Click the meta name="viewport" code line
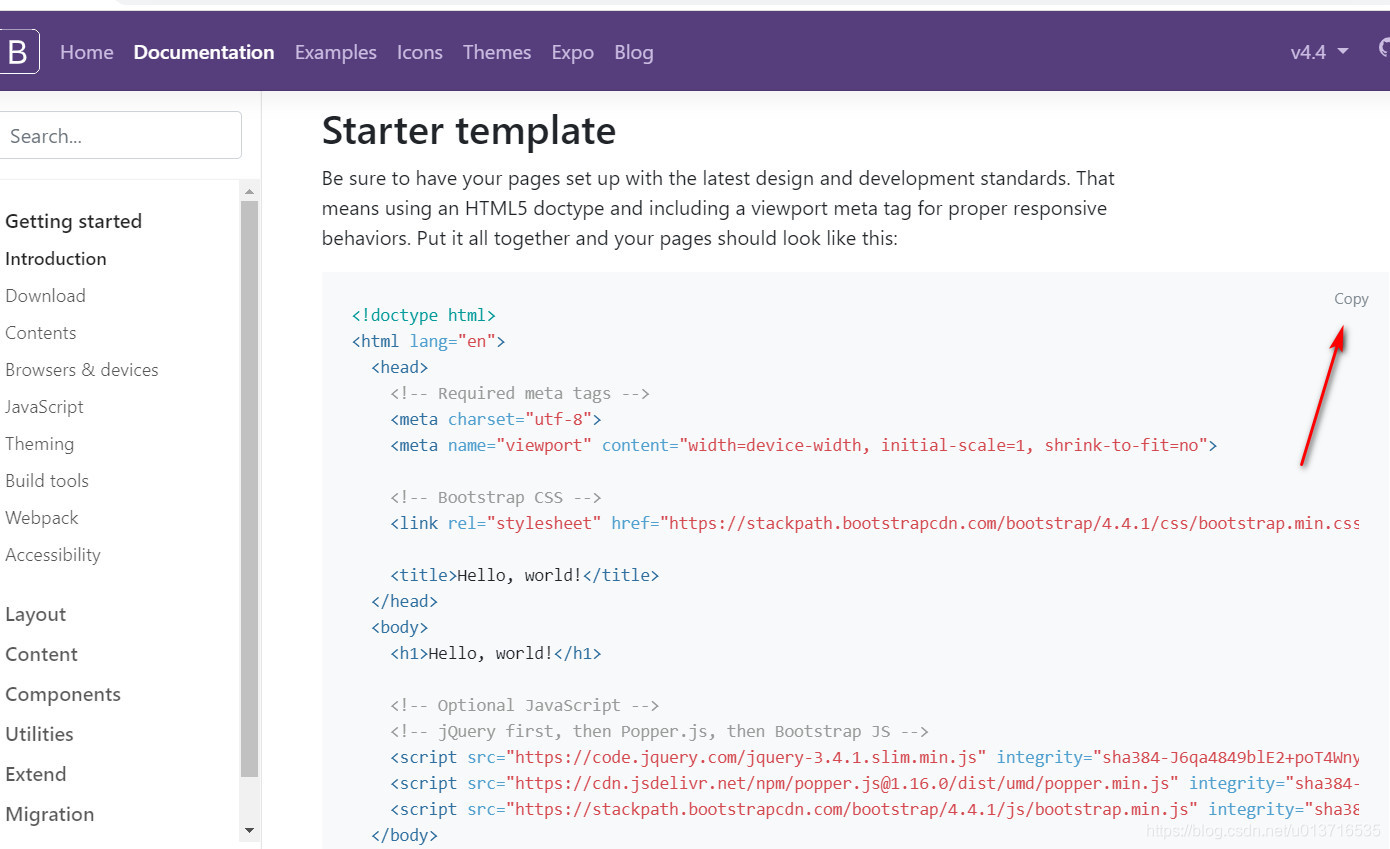Viewport: 1390px width, 849px height. [x=804, y=445]
